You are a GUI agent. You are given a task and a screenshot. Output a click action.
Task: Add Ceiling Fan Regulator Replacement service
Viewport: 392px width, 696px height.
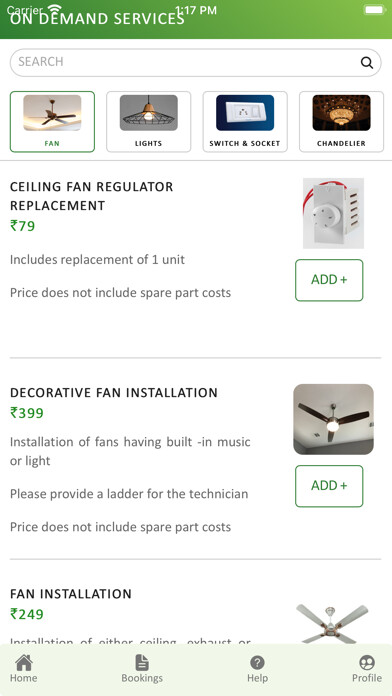tap(329, 280)
